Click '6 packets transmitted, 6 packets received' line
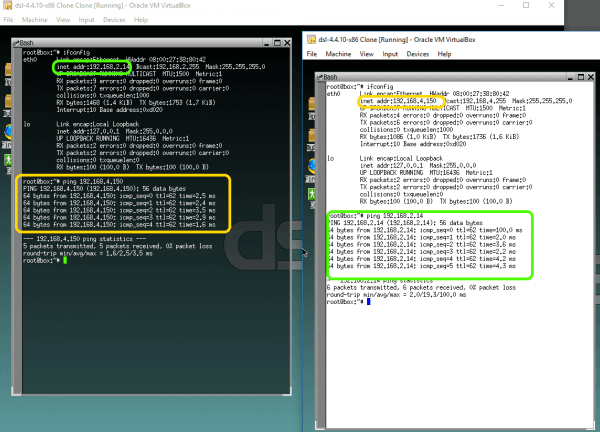 pos(421,287)
